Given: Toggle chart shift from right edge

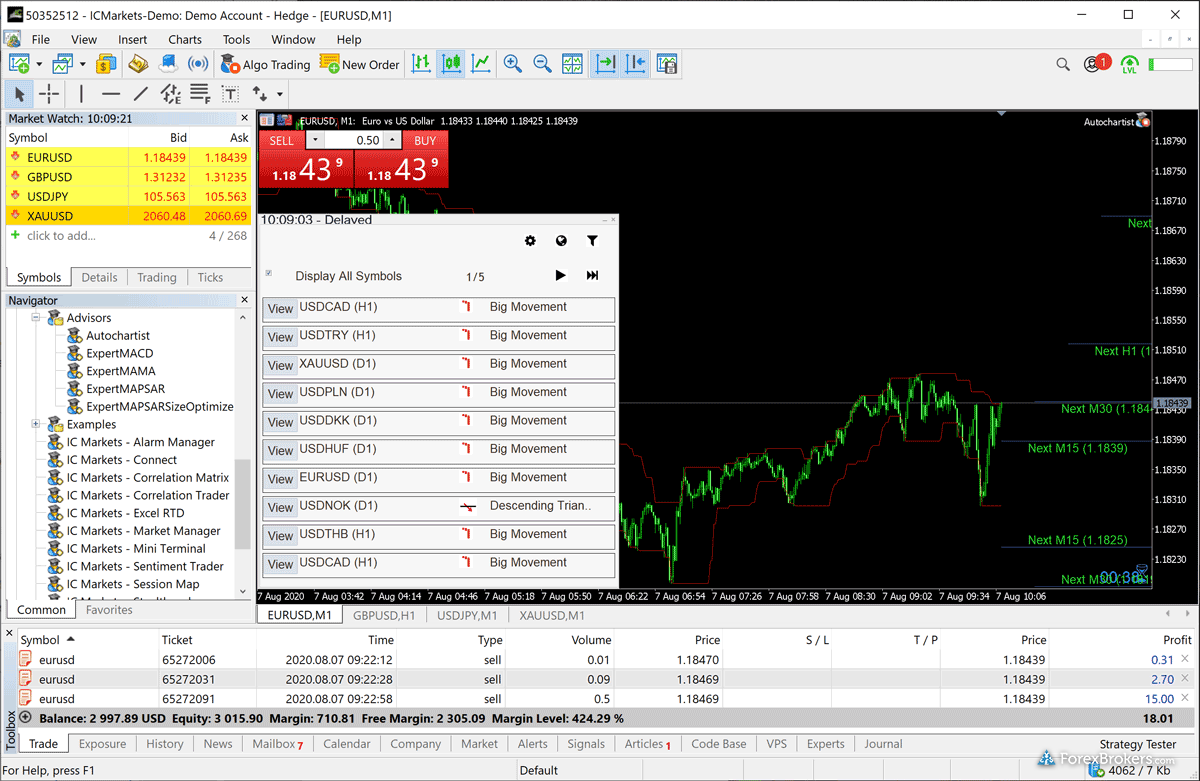Looking at the screenshot, I should pyautogui.click(x=635, y=64).
